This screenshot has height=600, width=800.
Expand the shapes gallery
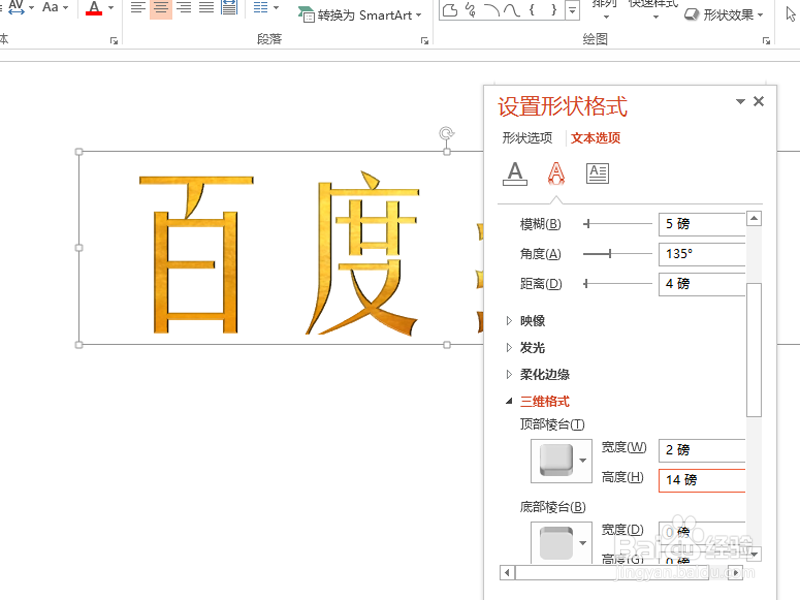tap(572, 10)
